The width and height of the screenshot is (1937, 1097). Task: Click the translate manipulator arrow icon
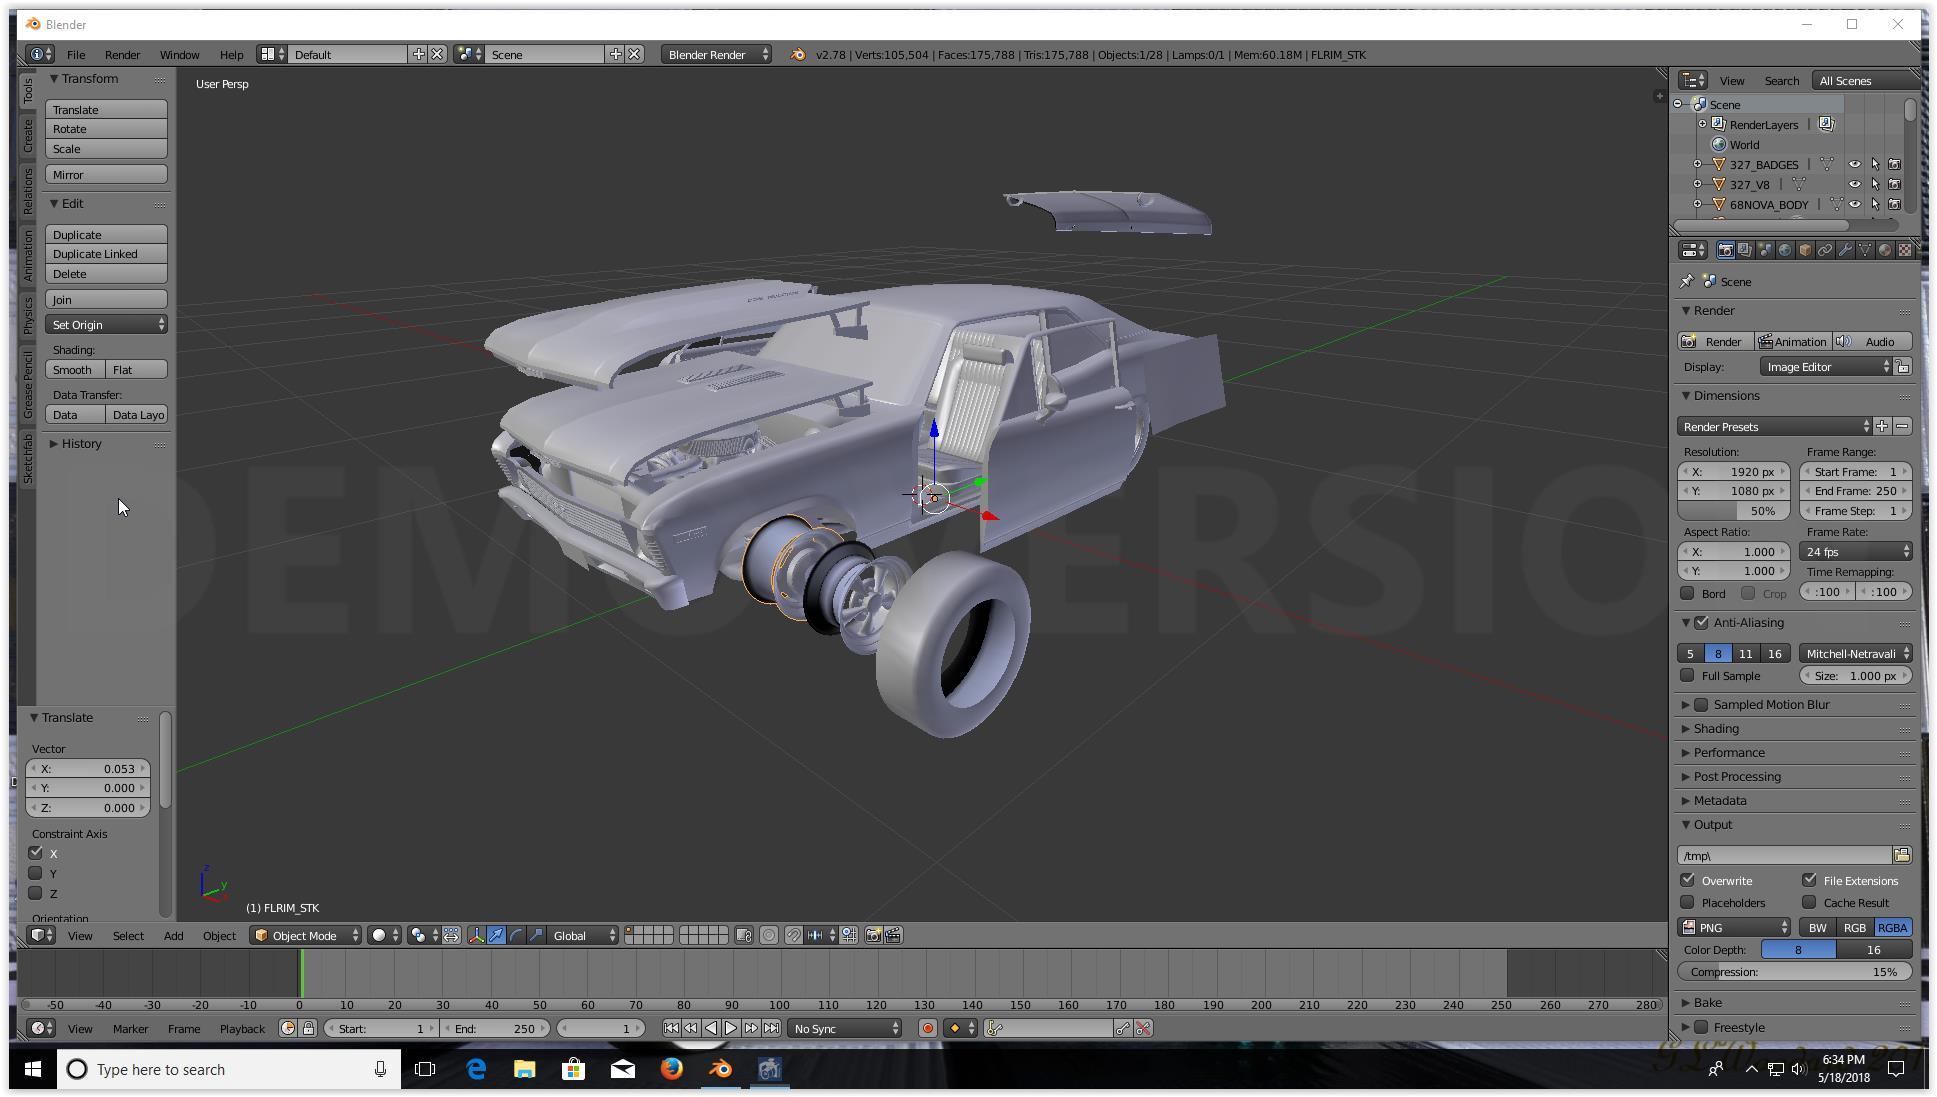tap(496, 935)
